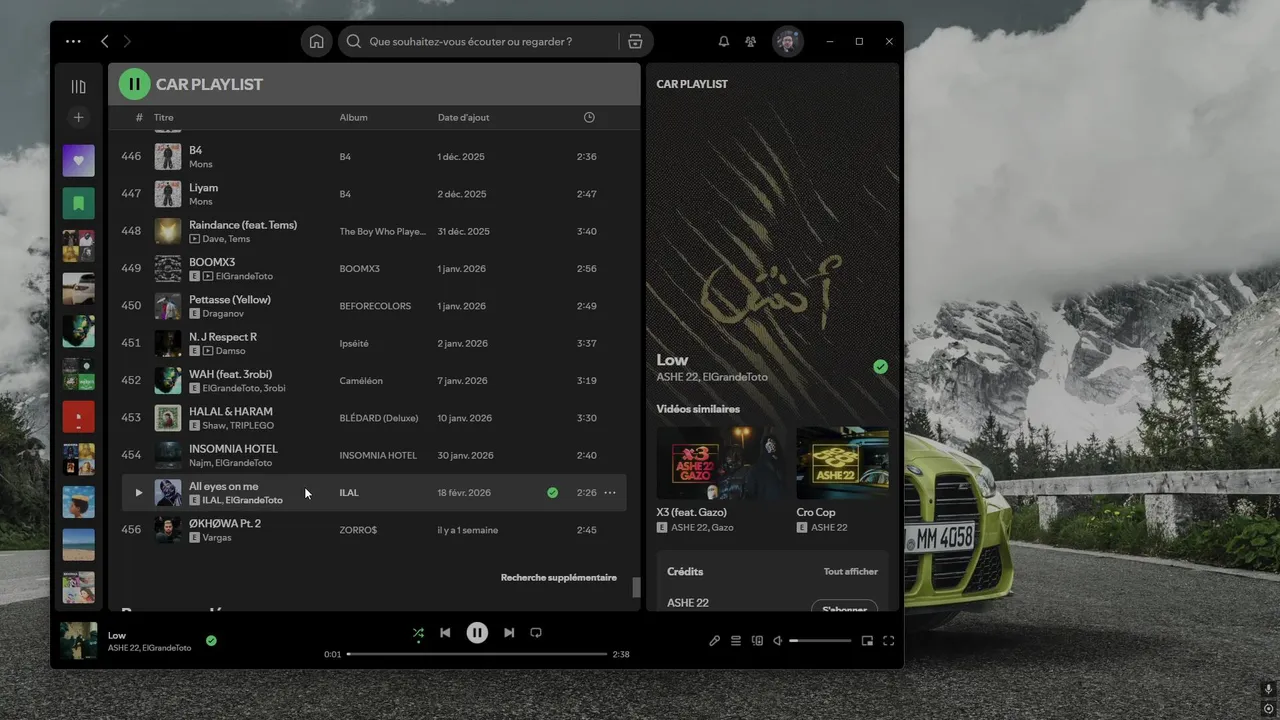The height and width of the screenshot is (720, 1280).
Task: Select Raindance (feat. Tems) track
Action: [x=374, y=231]
